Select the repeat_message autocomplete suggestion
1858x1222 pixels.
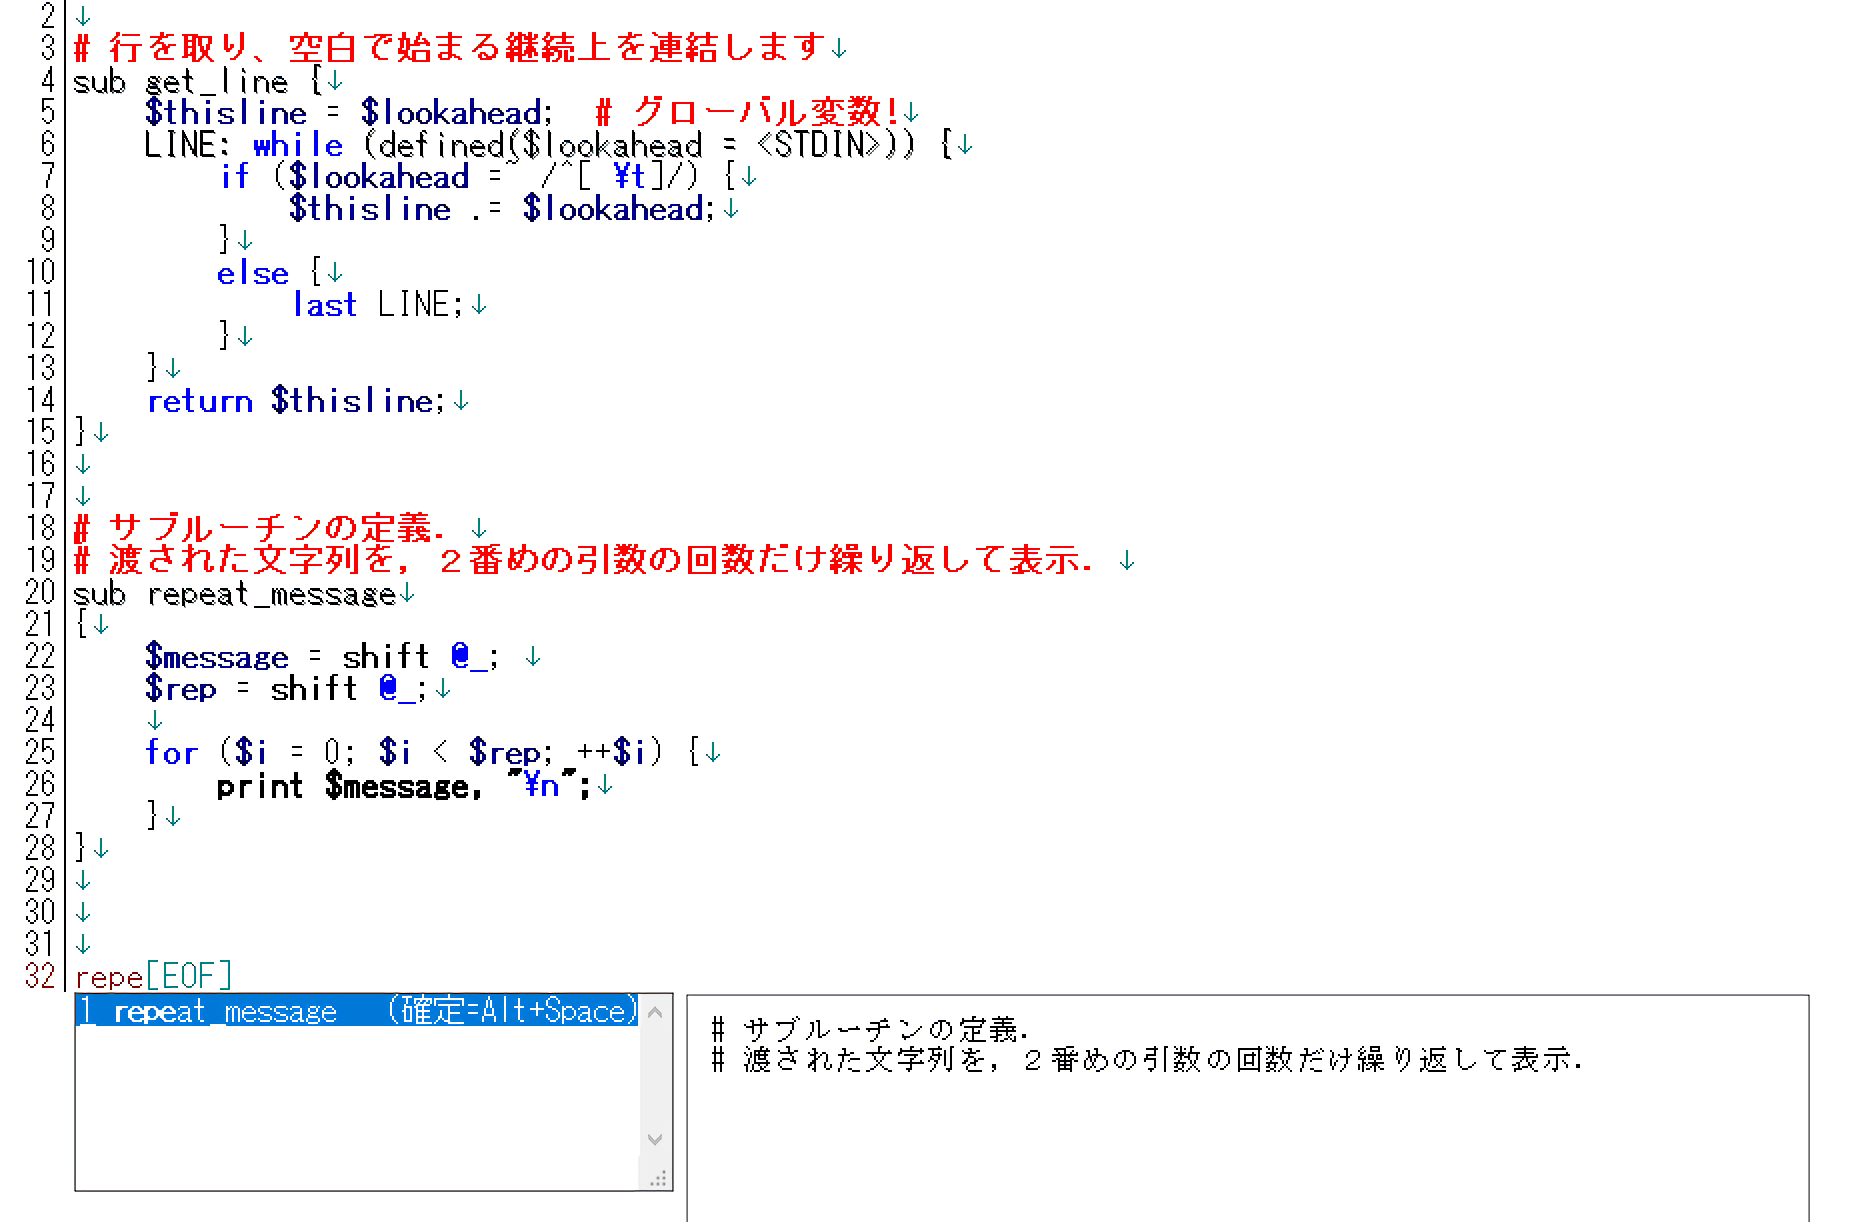click(x=355, y=1011)
